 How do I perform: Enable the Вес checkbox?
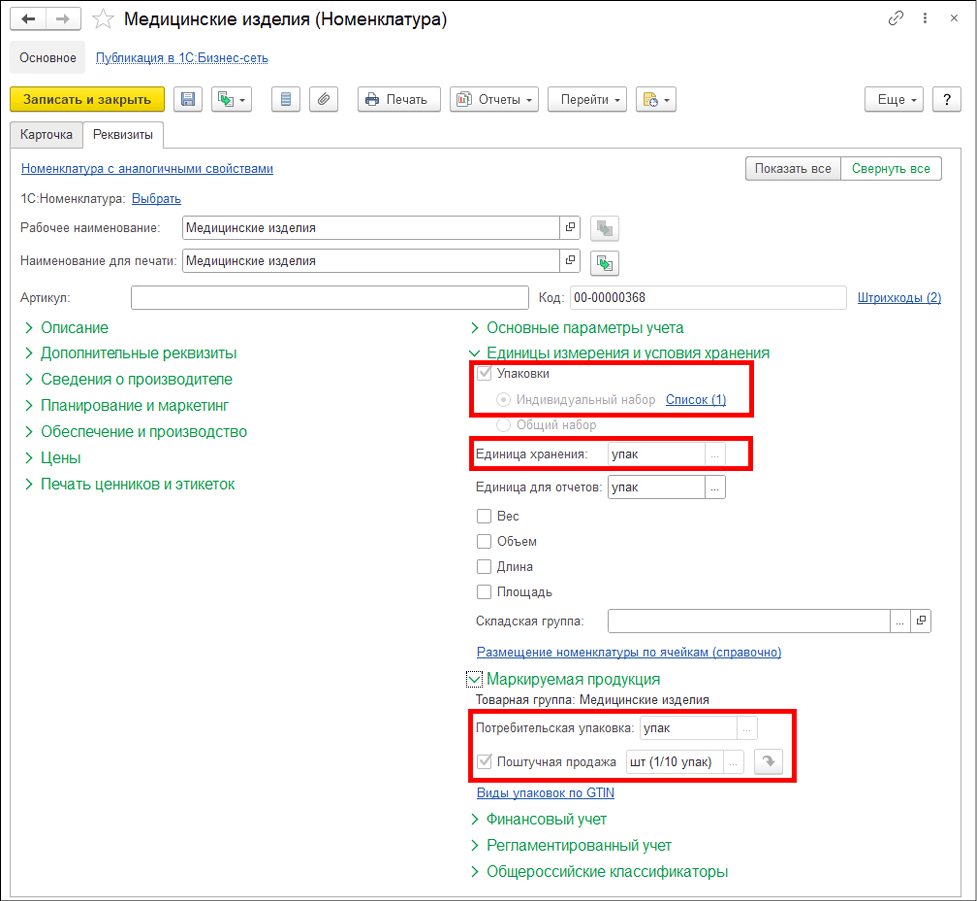pos(484,517)
